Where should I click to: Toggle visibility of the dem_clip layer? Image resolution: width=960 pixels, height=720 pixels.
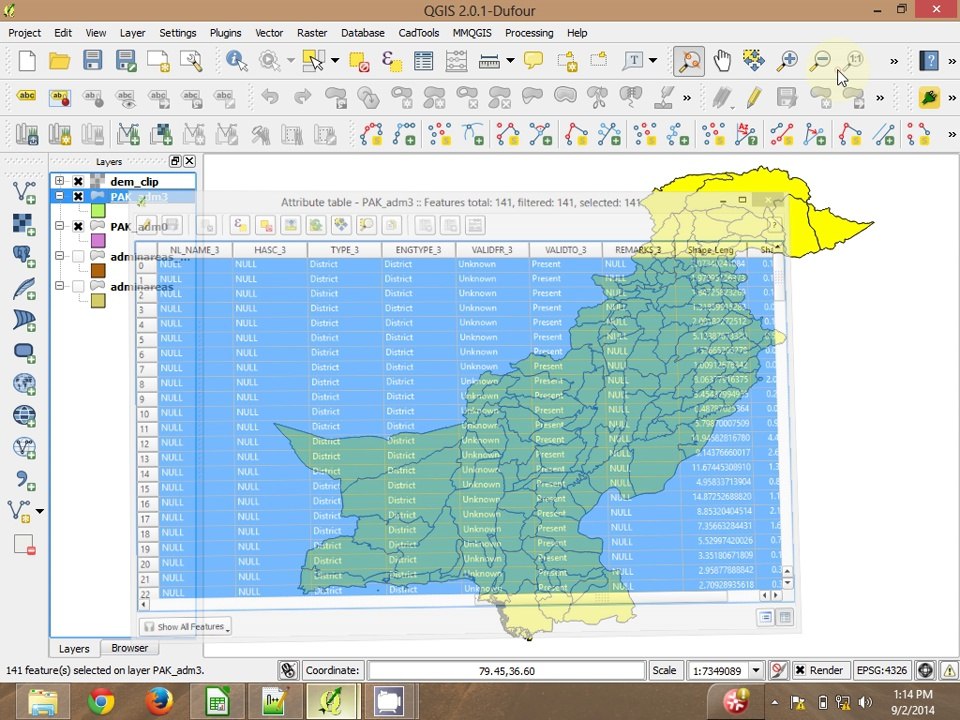pos(78,181)
